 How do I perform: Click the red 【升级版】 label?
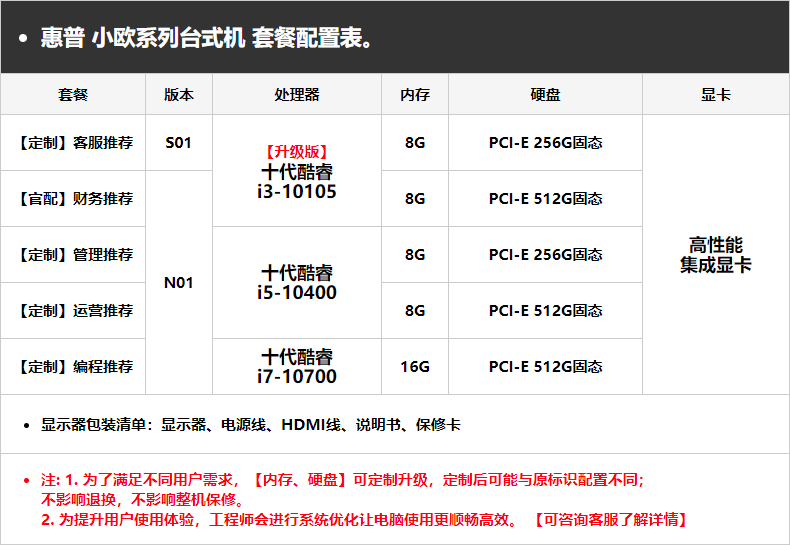pyautogui.click(x=297, y=152)
